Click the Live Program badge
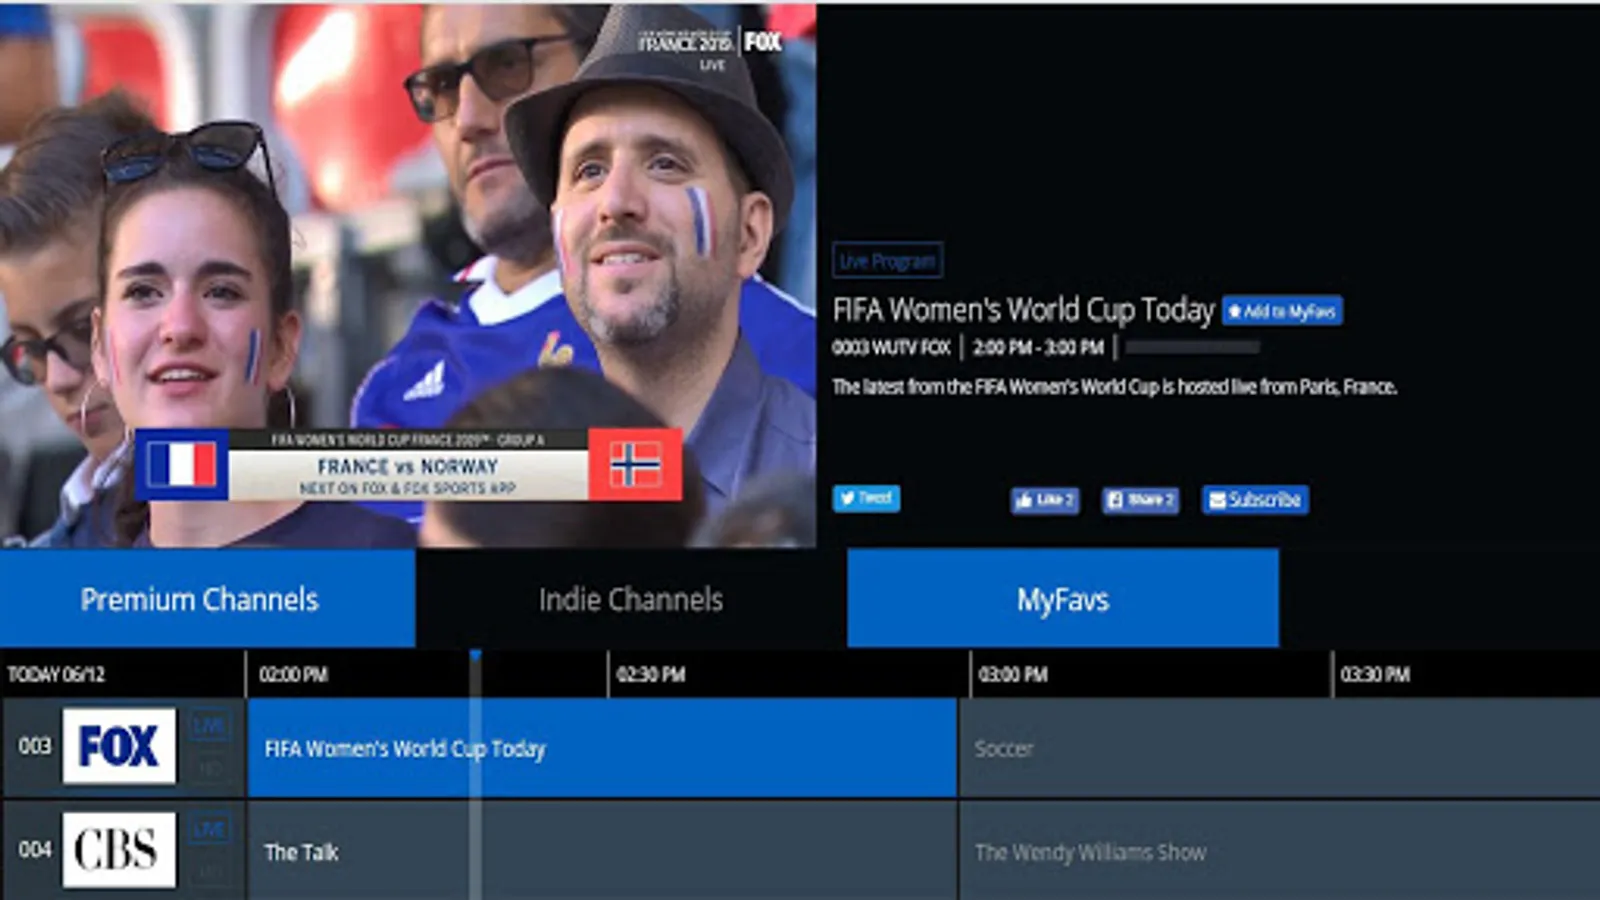The image size is (1600, 900). click(887, 261)
